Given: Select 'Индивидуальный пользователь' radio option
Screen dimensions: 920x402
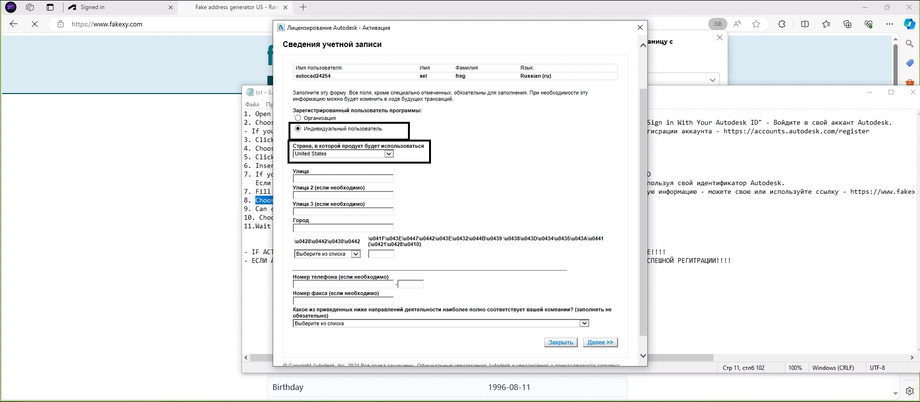Looking at the screenshot, I should pyautogui.click(x=297, y=129).
